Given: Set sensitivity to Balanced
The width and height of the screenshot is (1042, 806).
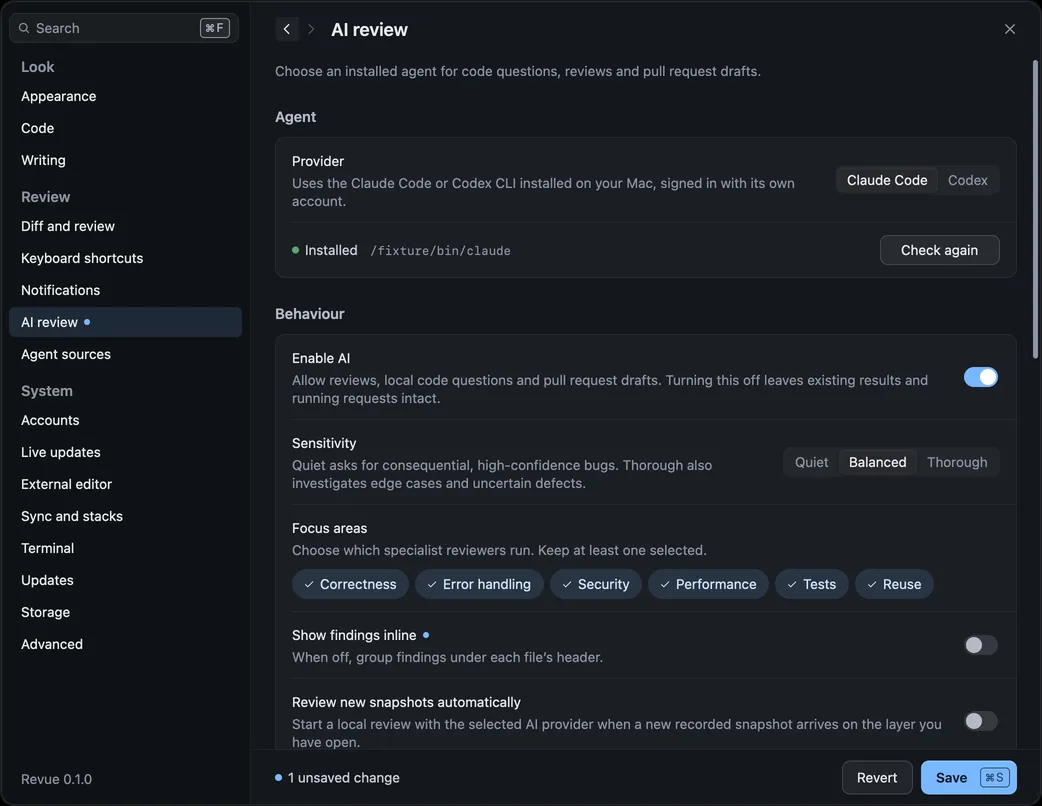Looking at the screenshot, I should click(x=877, y=462).
